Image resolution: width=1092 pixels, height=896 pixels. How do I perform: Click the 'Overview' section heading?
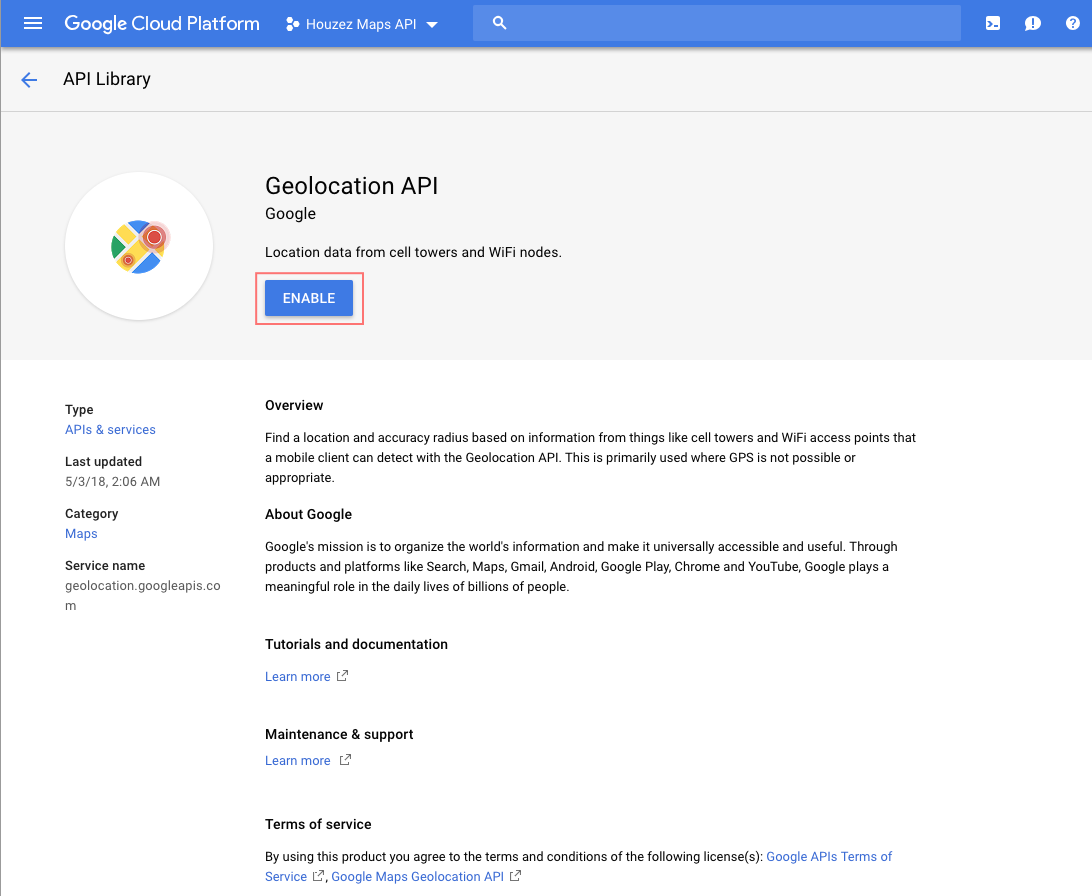[294, 405]
